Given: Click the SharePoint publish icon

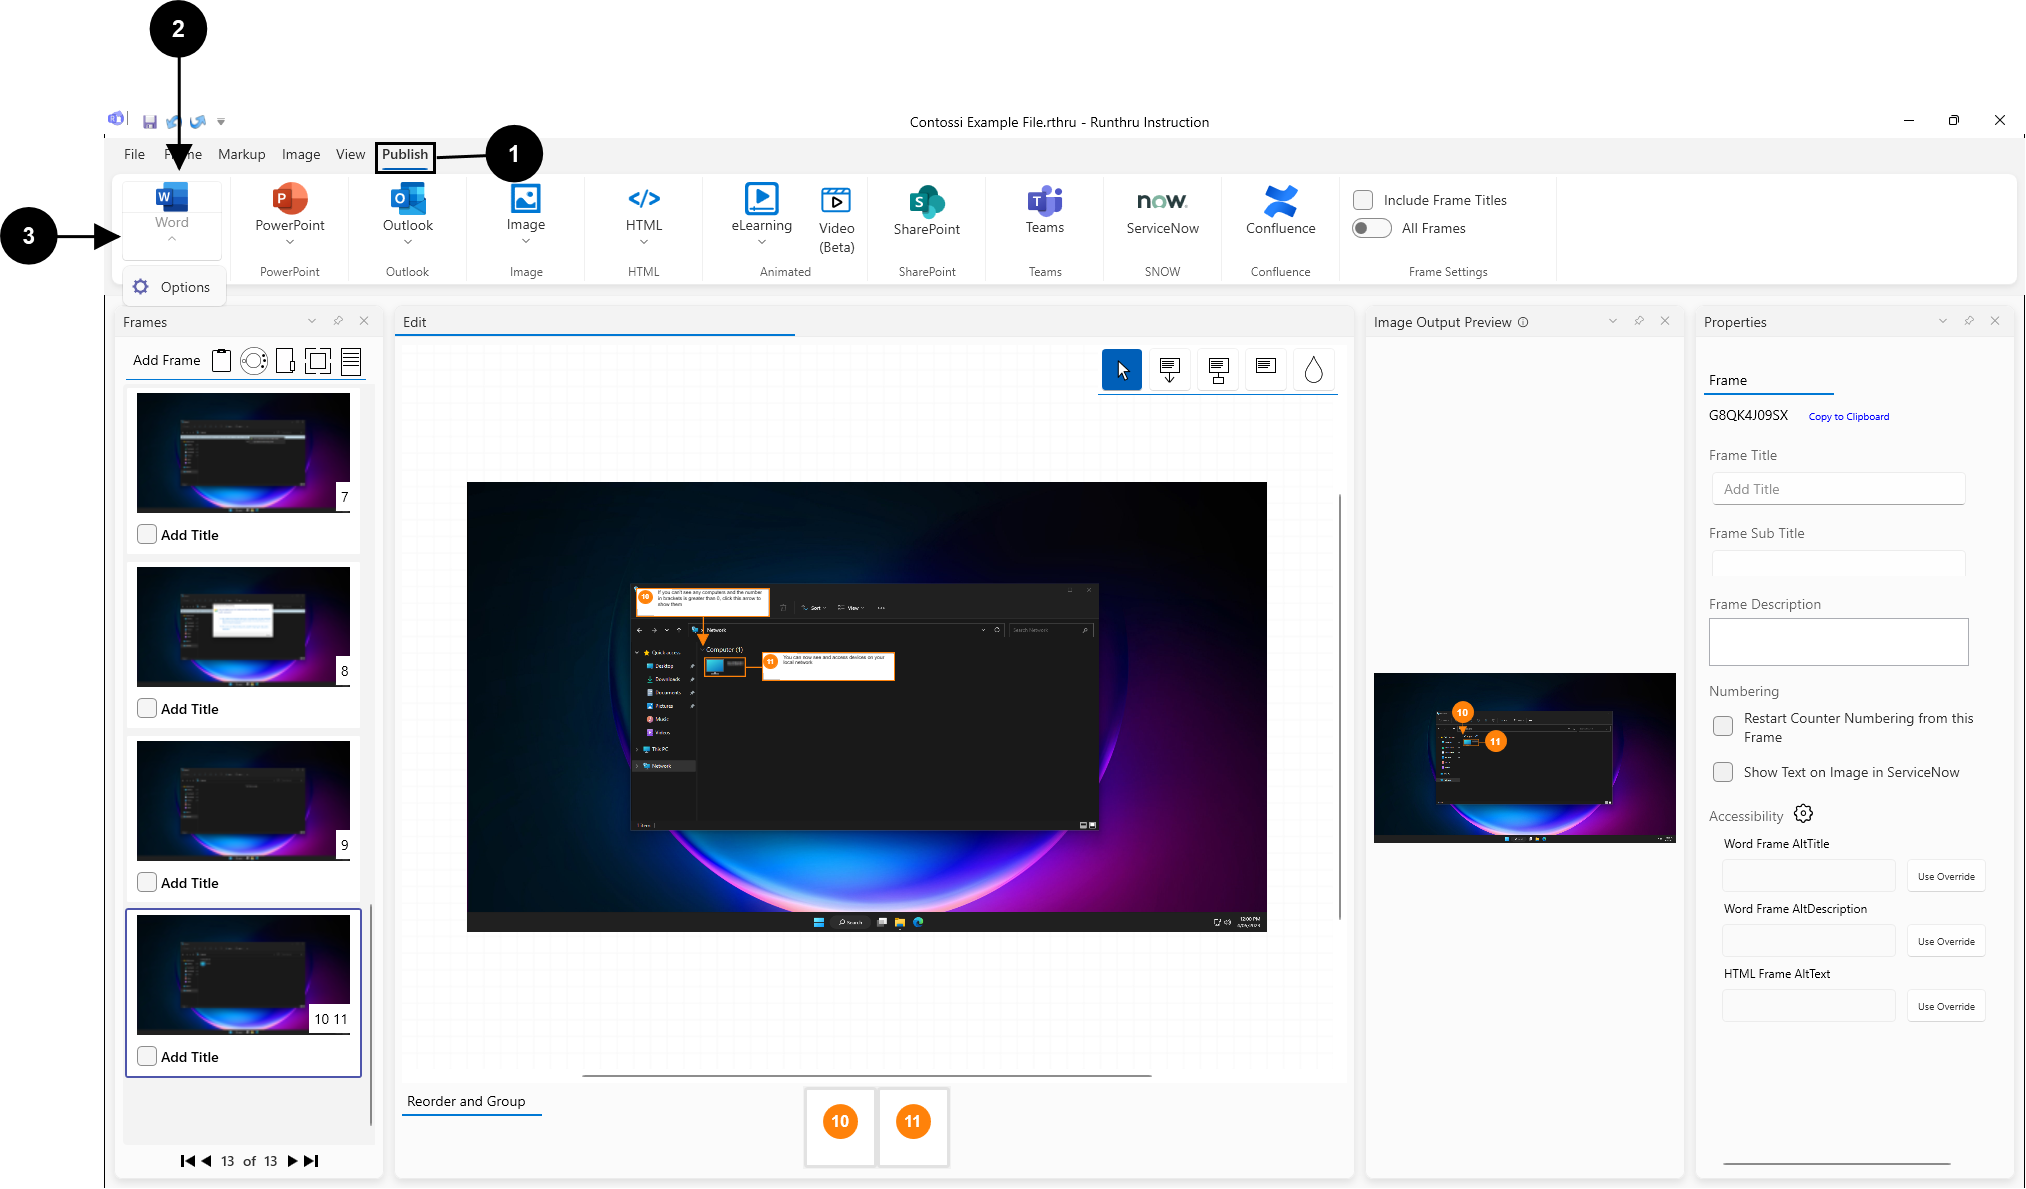Looking at the screenshot, I should click(x=926, y=201).
